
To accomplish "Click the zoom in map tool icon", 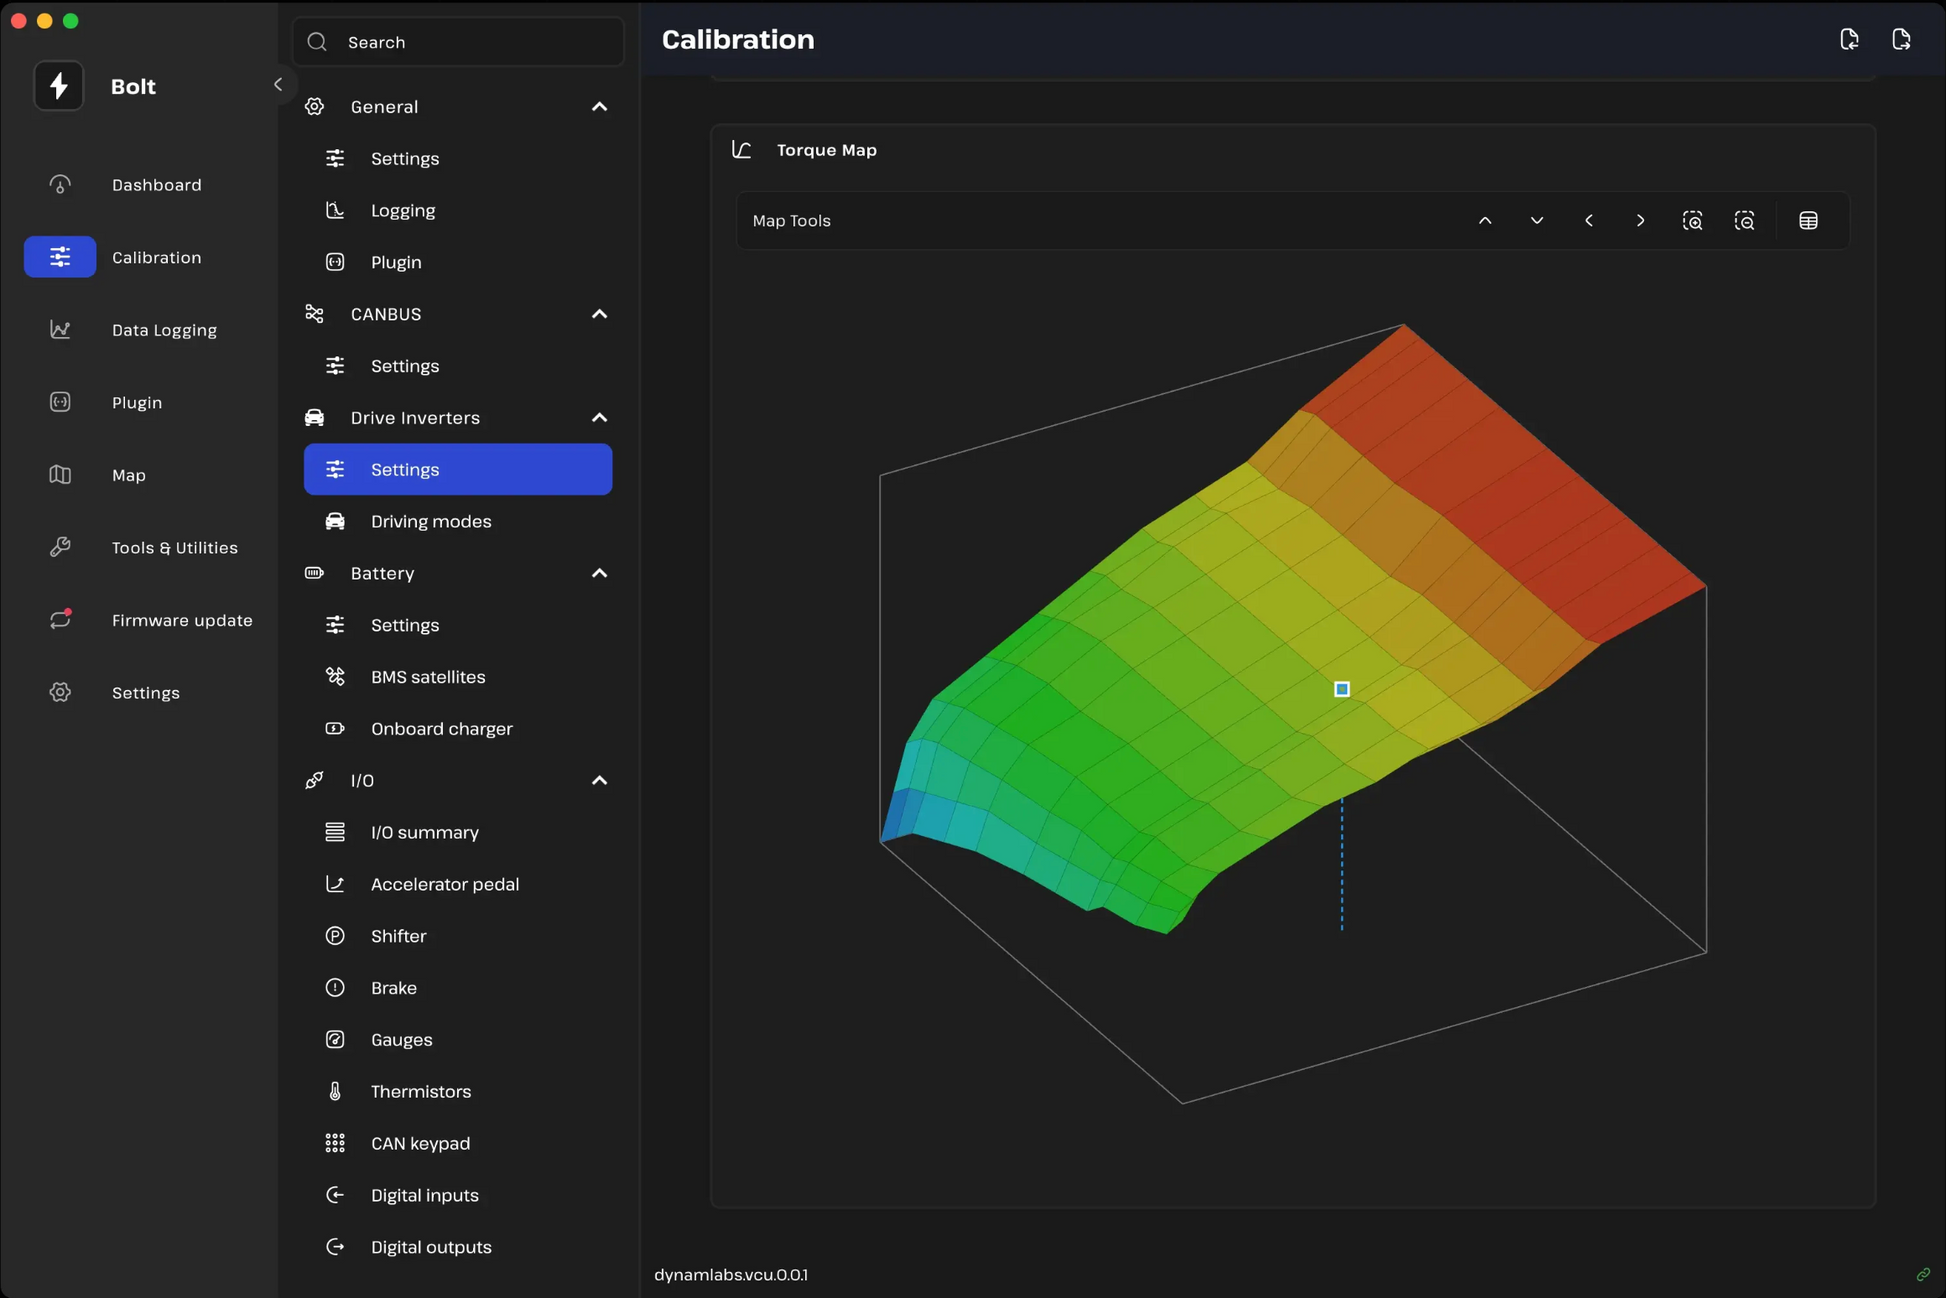I will tap(1692, 220).
